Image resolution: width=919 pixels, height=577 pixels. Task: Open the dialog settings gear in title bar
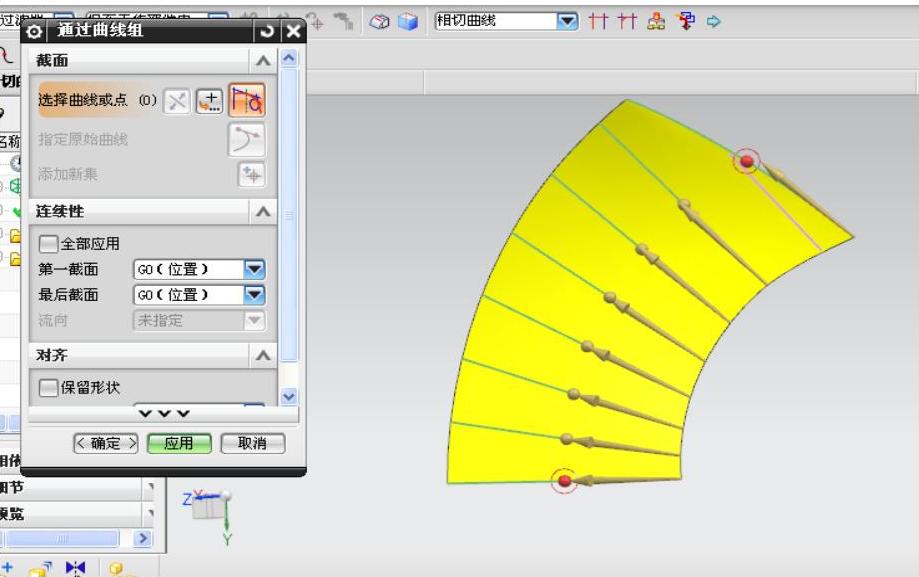click(x=34, y=31)
